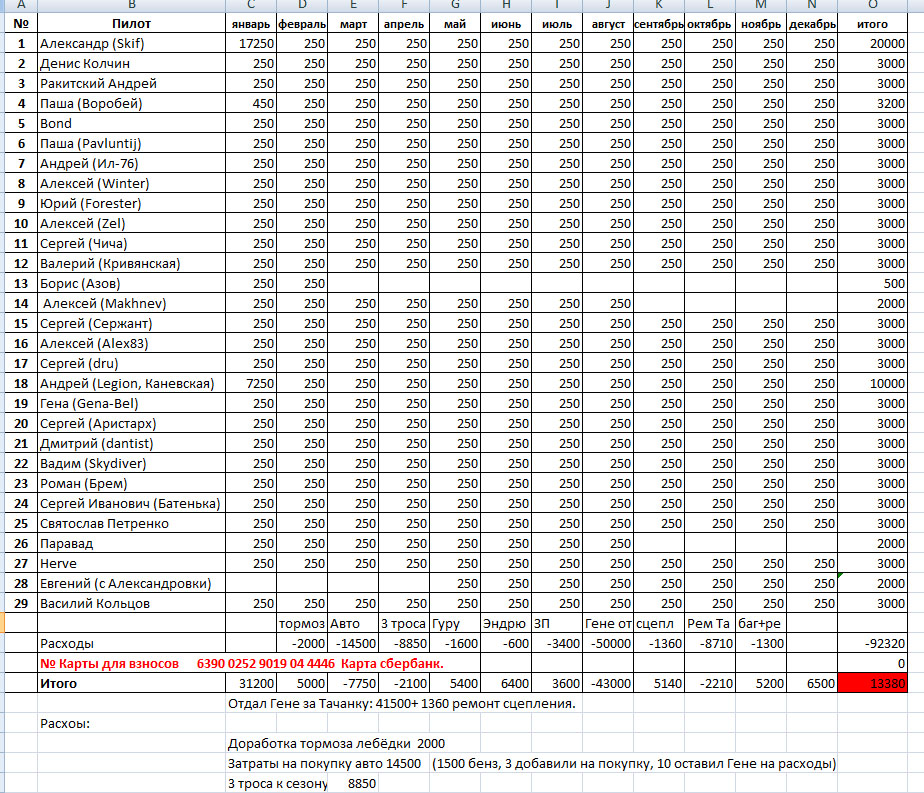
Task: Click the декабрь header cell
Action: 812,24
